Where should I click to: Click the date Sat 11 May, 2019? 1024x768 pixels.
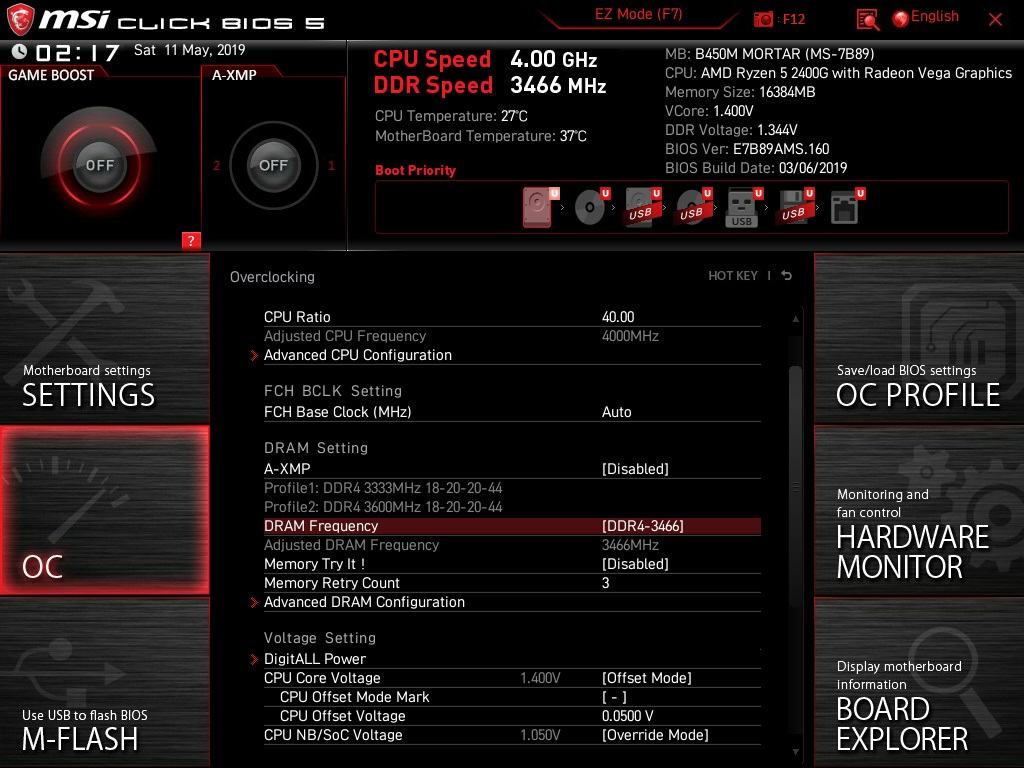[189, 50]
